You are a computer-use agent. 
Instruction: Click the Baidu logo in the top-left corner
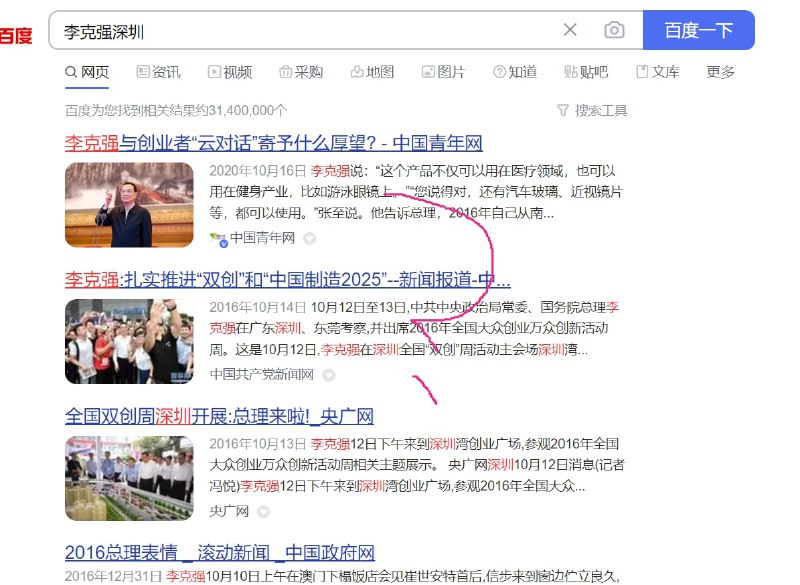15,33
